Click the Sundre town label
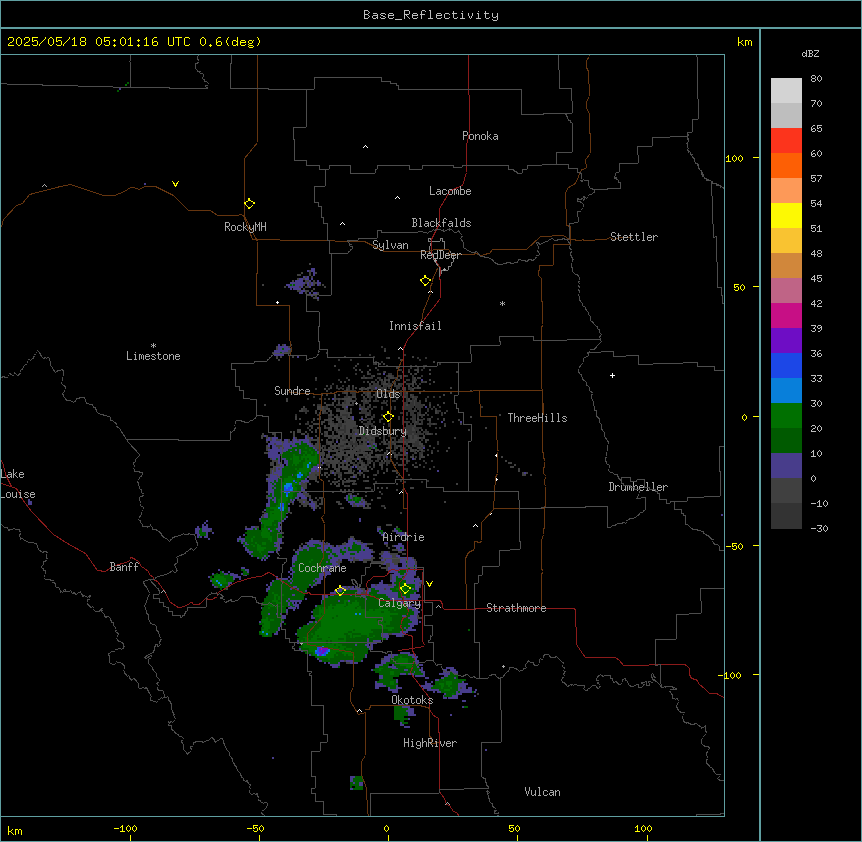 (x=292, y=391)
